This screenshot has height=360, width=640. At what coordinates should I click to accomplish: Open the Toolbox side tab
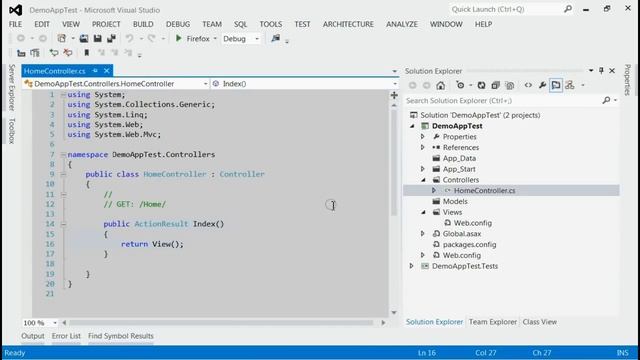click(x=12, y=131)
